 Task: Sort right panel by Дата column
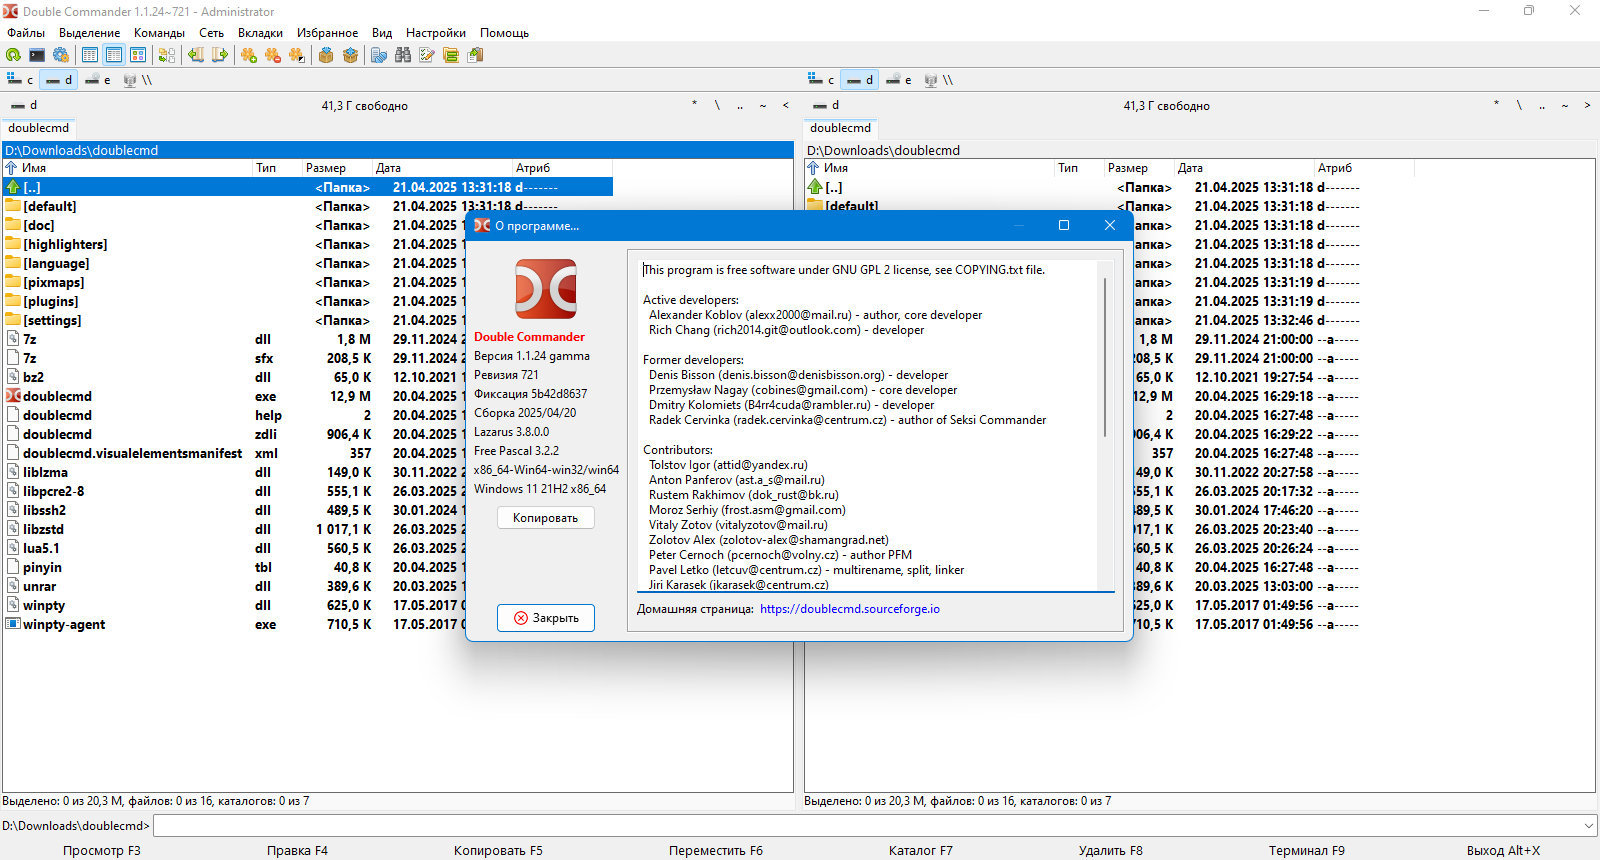1245,168
